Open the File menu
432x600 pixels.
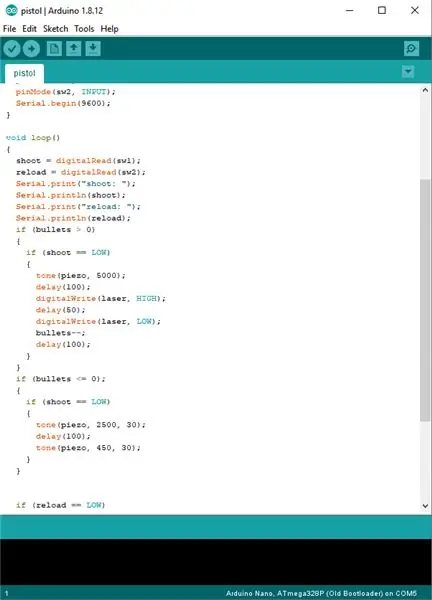click(10, 29)
